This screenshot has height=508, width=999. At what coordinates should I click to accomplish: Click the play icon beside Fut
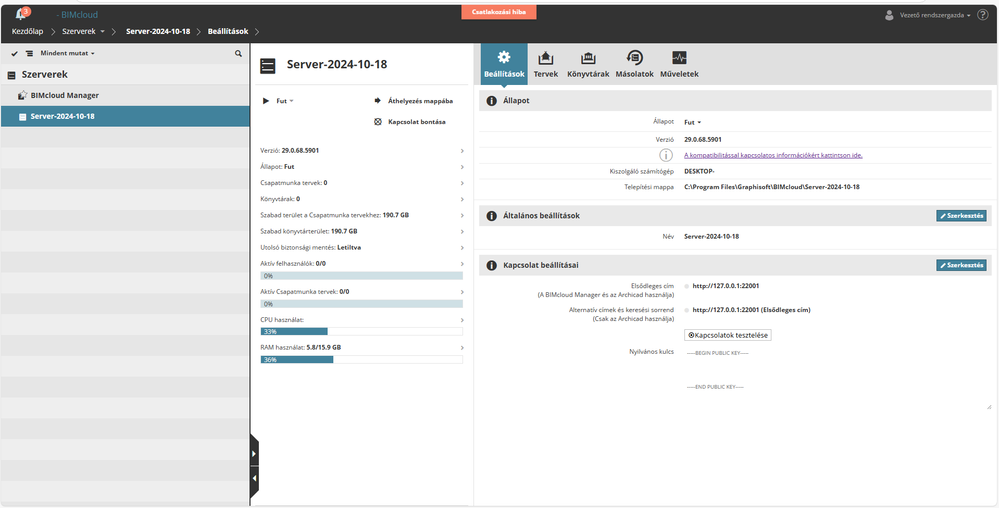click(x=266, y=101)
